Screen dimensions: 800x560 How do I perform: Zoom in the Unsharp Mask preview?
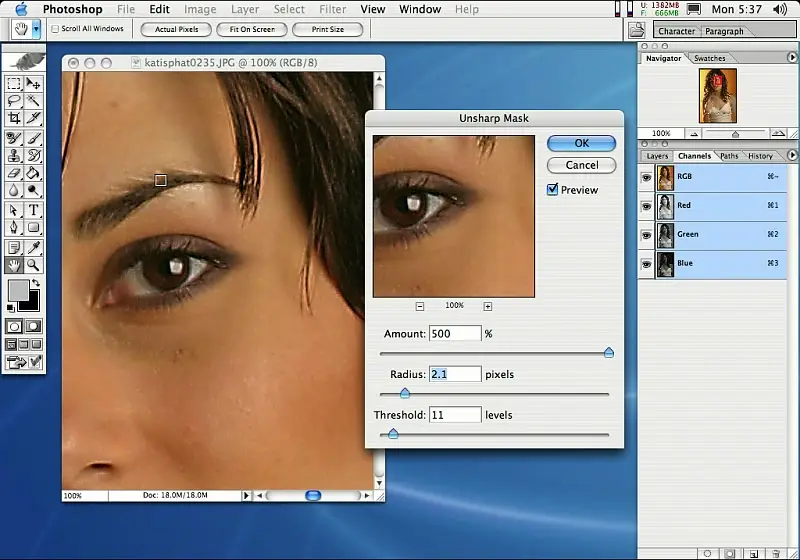pyautogui.click(x=488, y=306)
